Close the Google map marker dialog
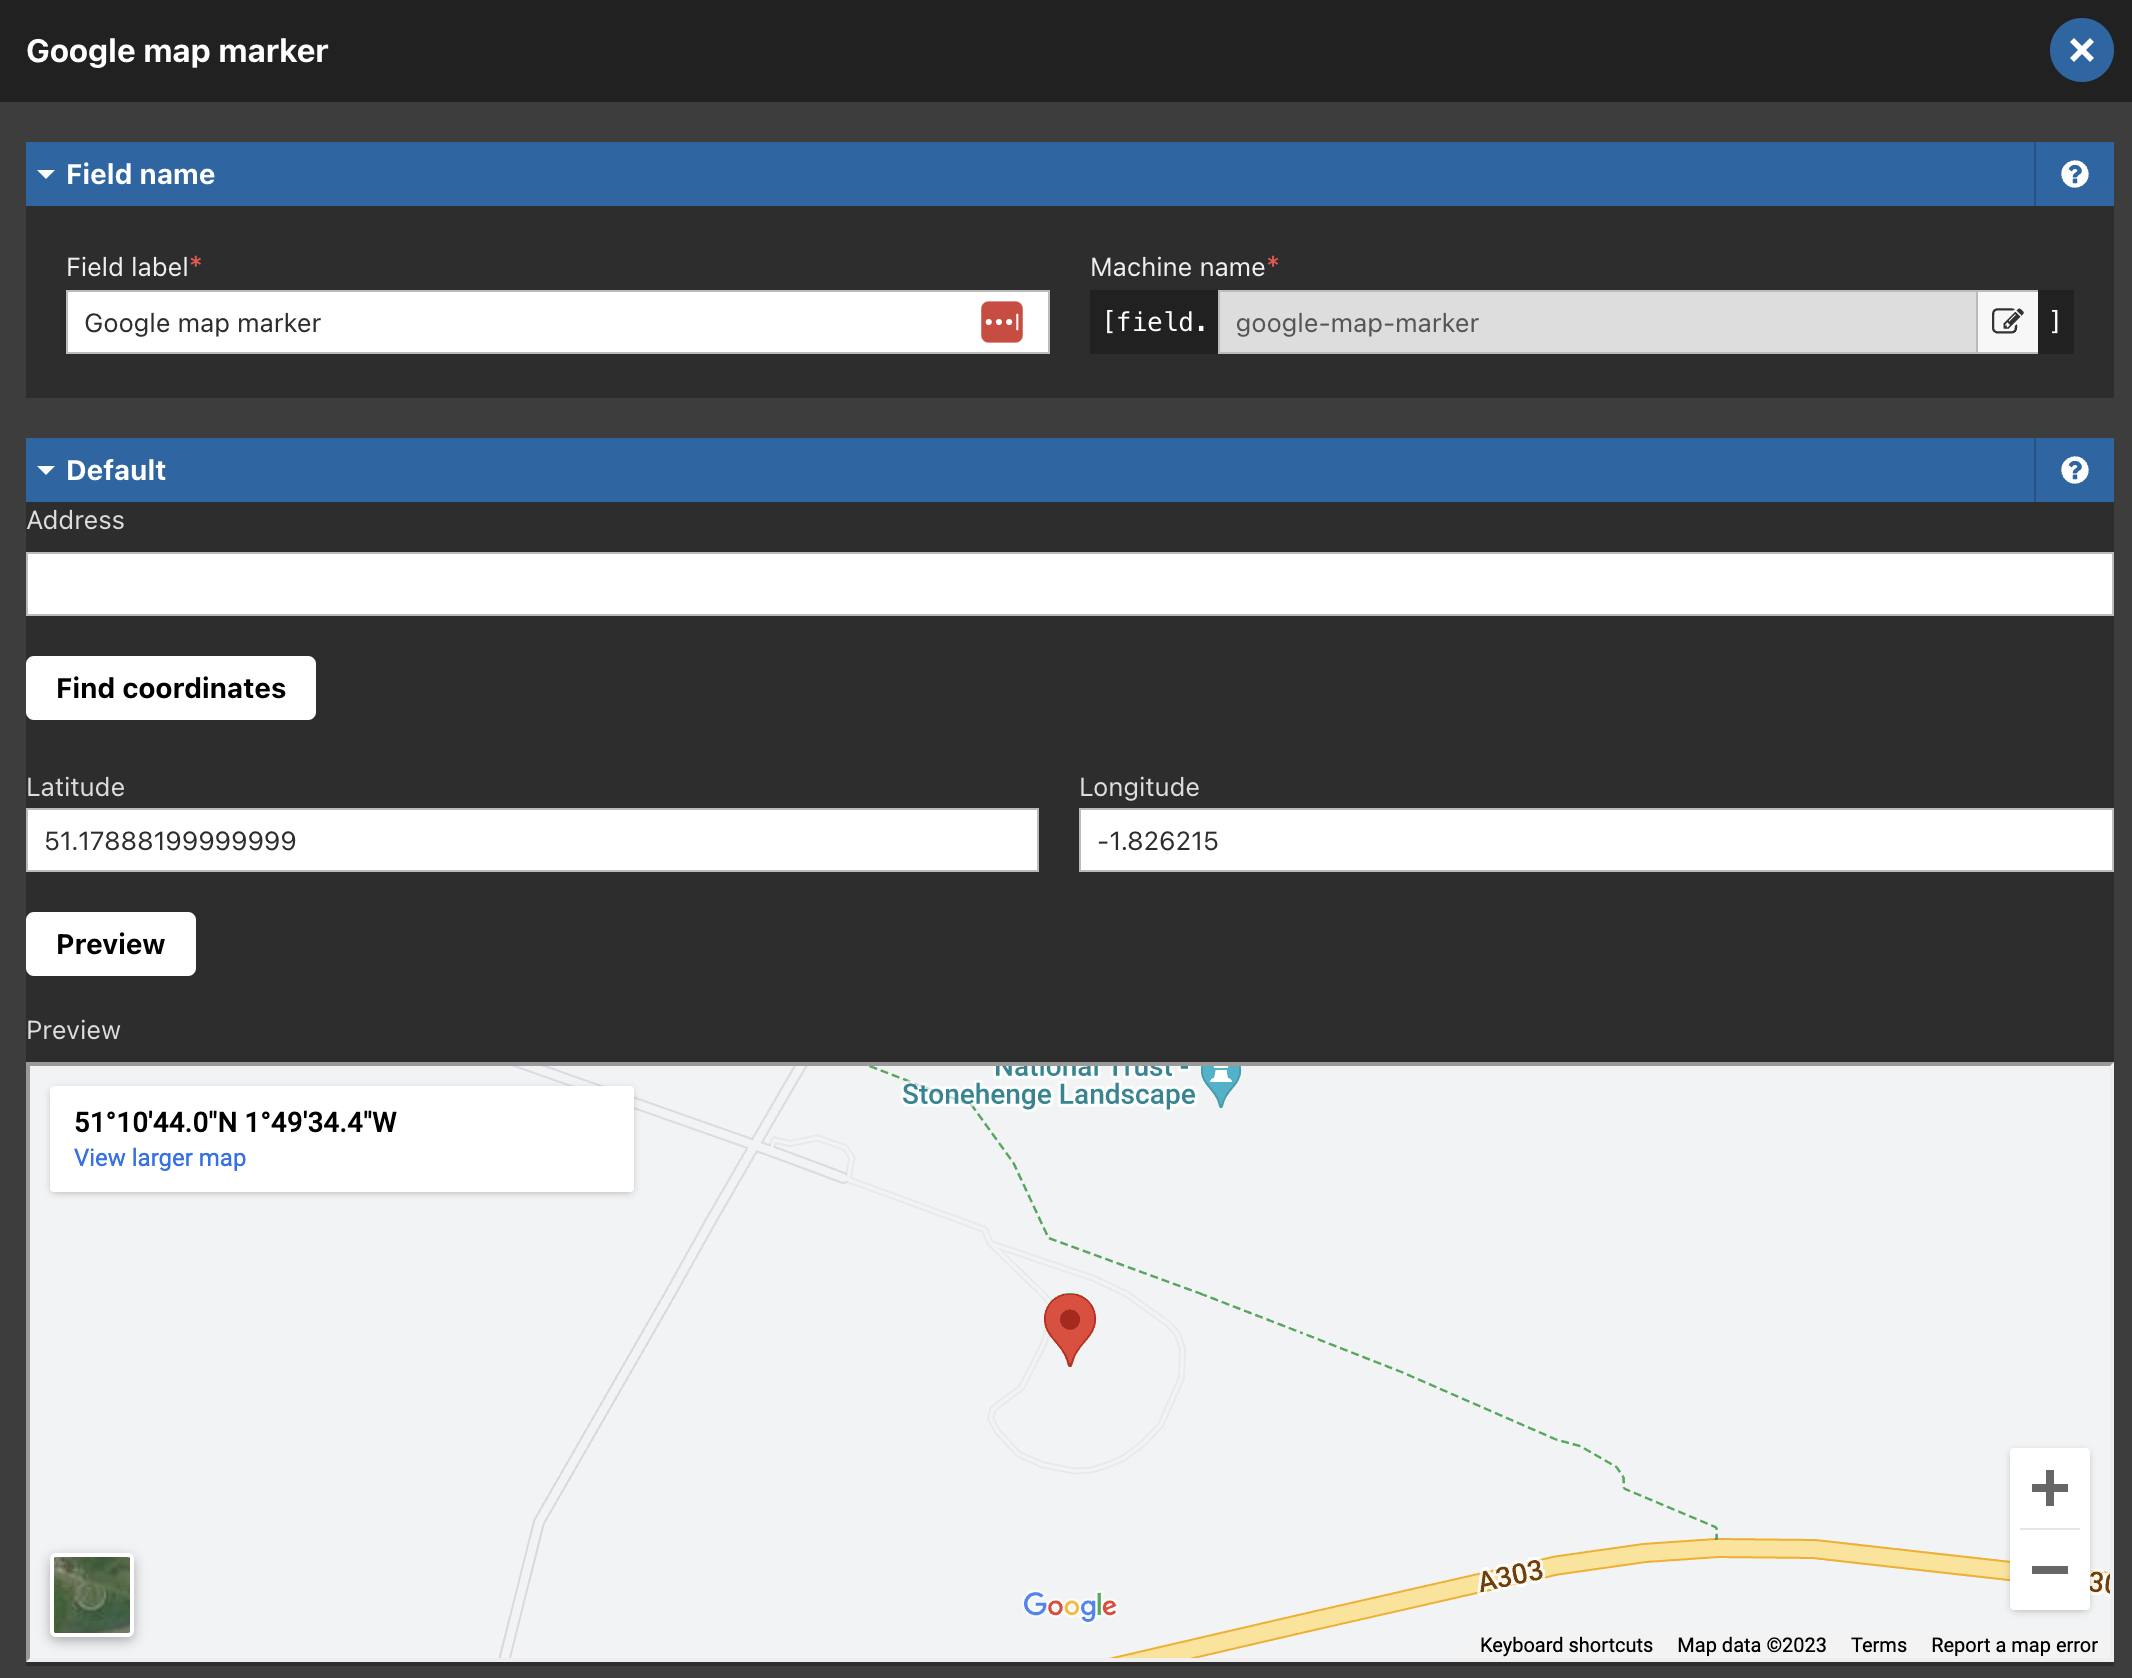Screen dimensions: 2132x1678 [2081, 50]
